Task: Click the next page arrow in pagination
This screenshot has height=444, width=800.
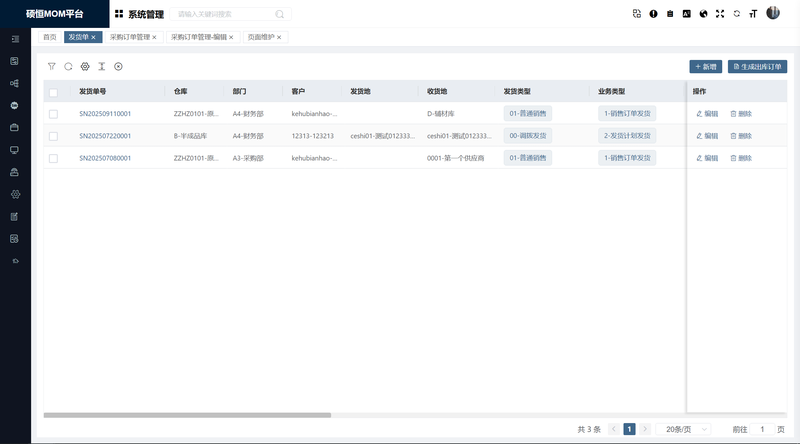Action: click(645, 429)
